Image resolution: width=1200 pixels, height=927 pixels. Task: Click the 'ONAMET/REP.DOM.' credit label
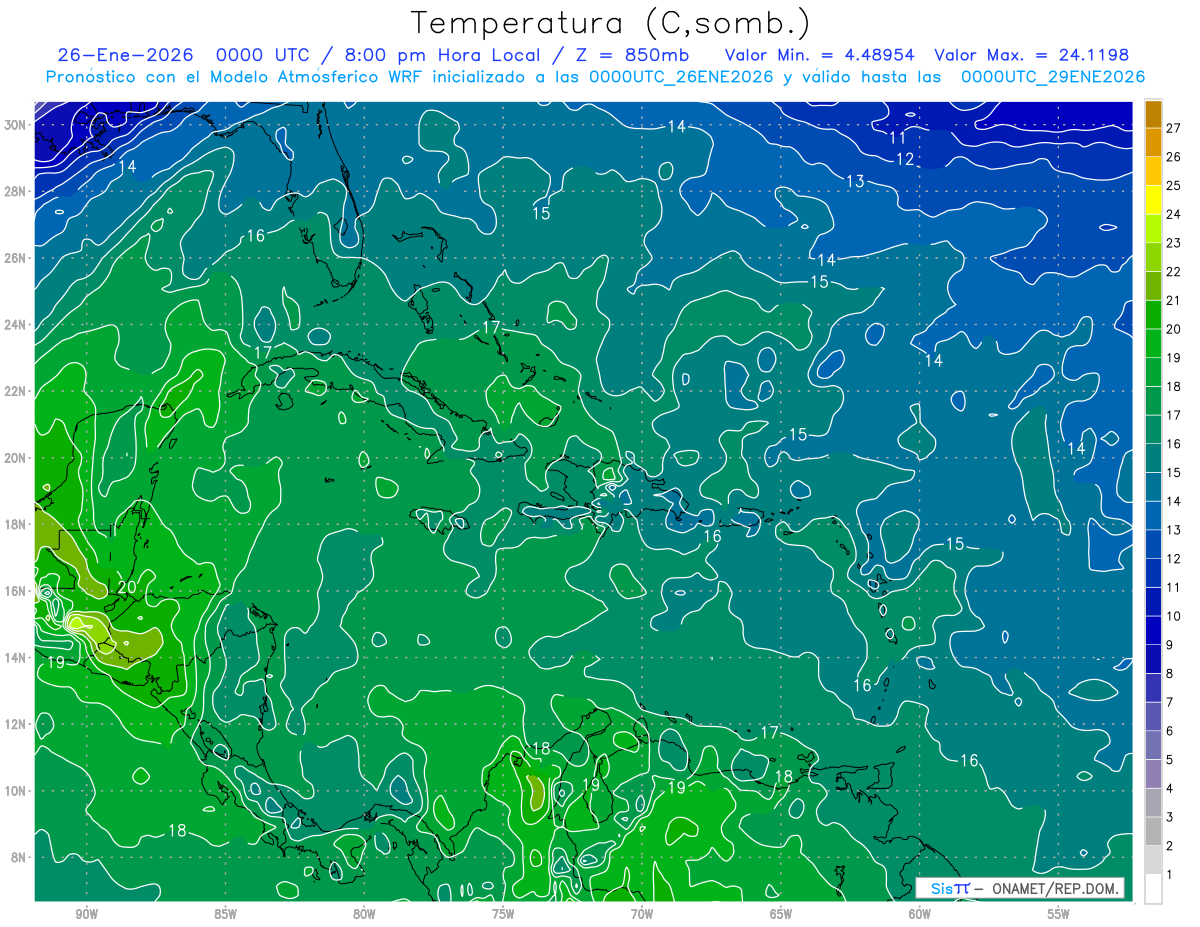pyautogui.click(x=1056, y=888)
